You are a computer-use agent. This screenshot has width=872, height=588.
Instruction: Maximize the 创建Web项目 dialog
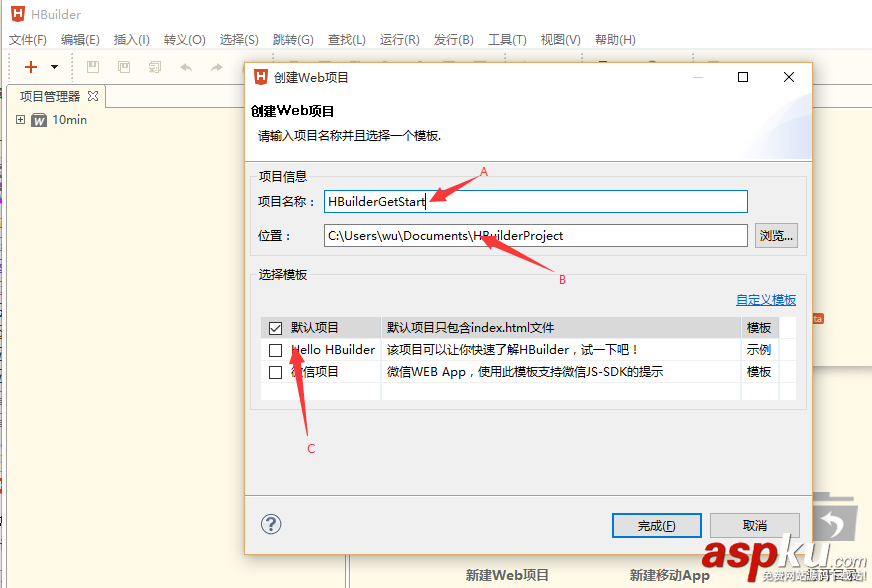coord(743,77)
